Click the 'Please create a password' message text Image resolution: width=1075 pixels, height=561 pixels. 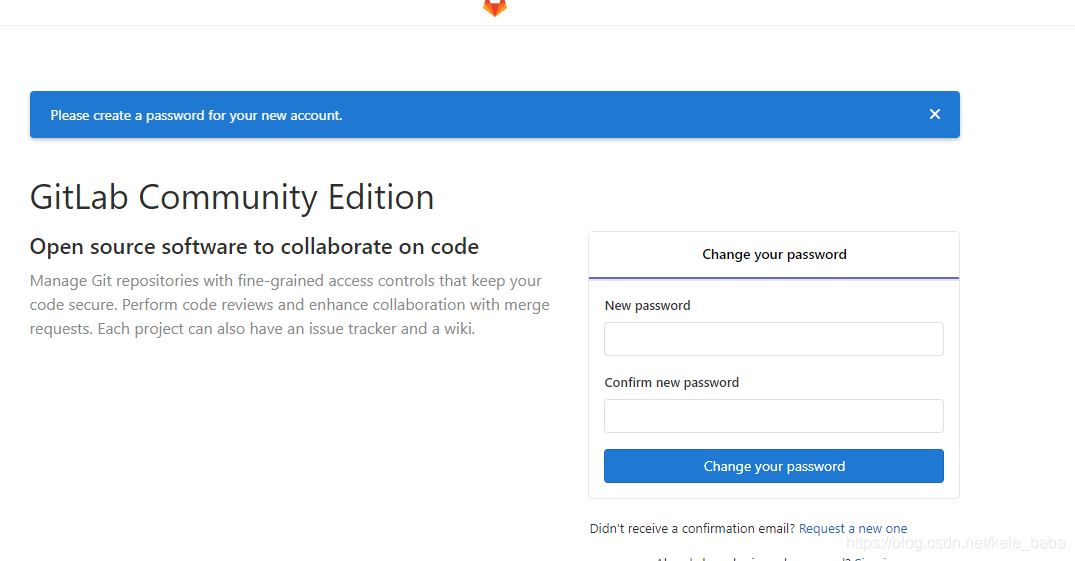[196, 115]
